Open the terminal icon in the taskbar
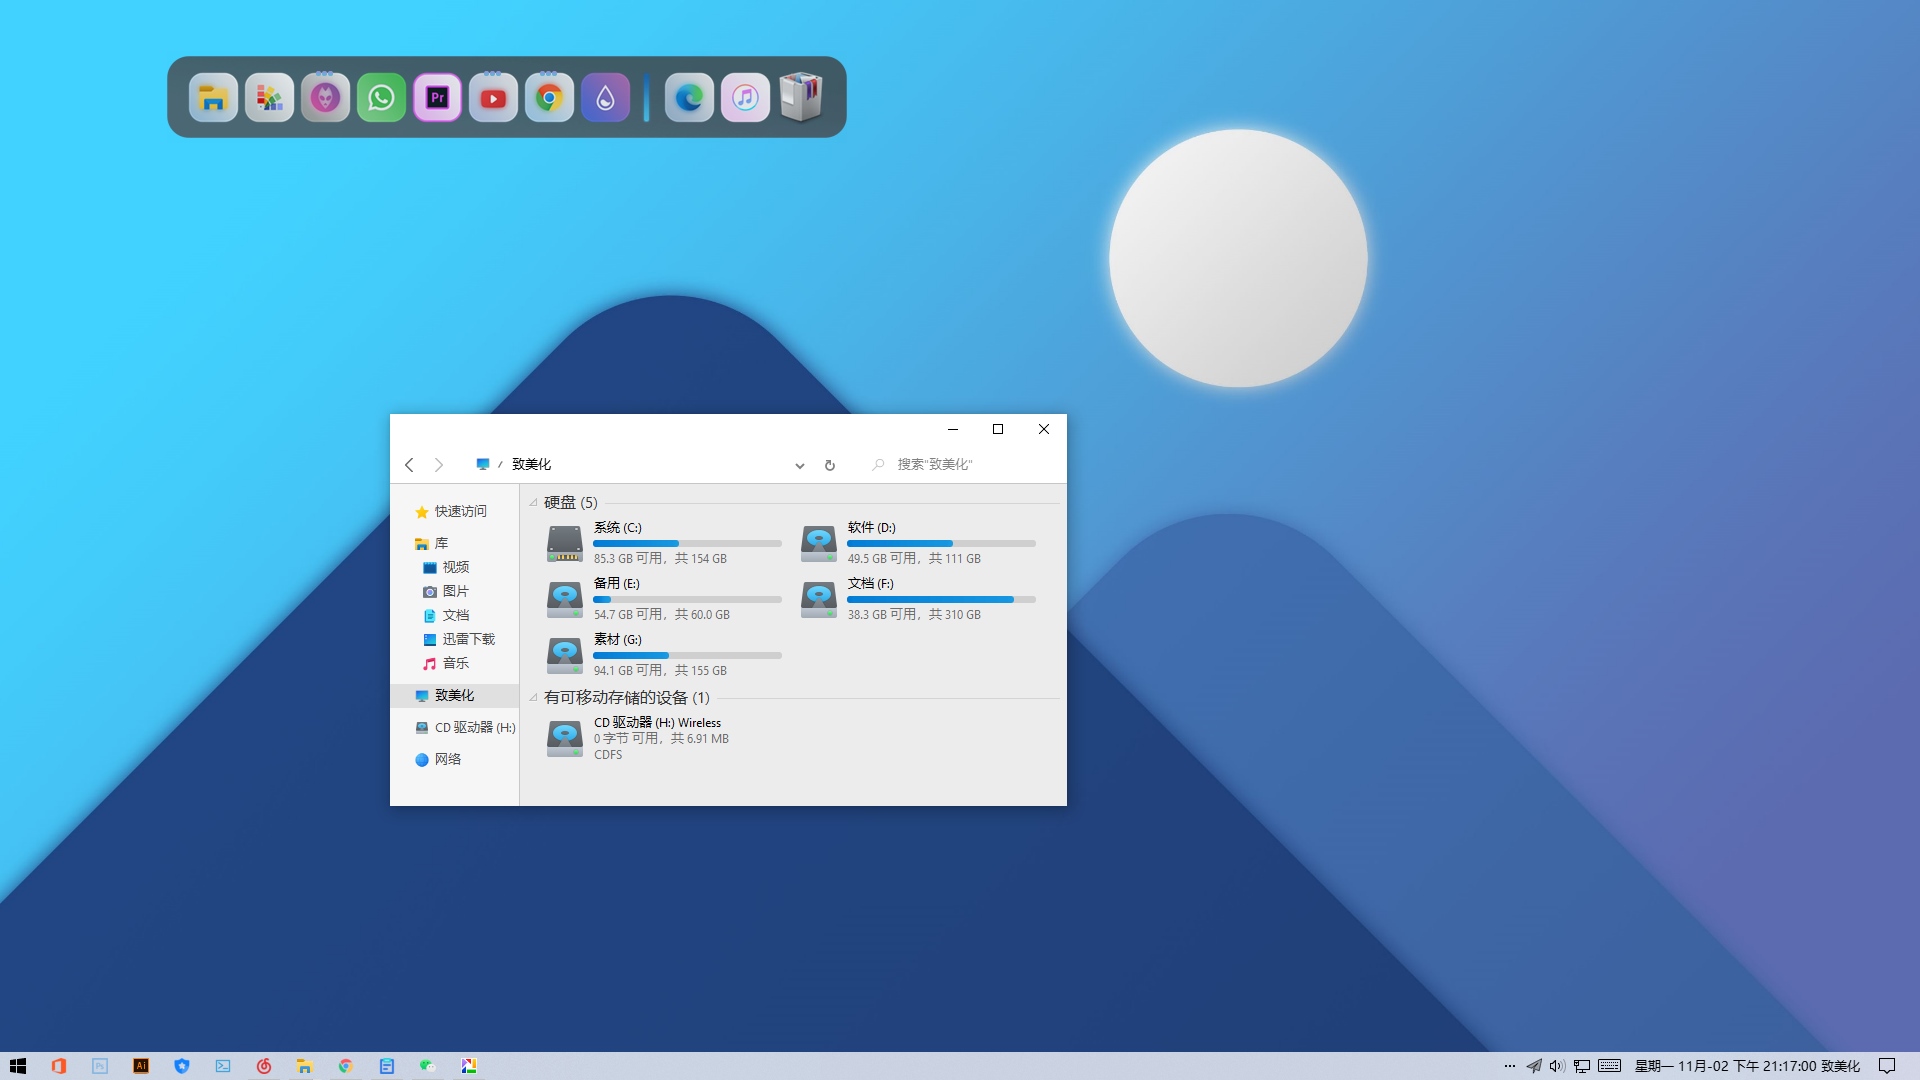 click(223, 1066)
